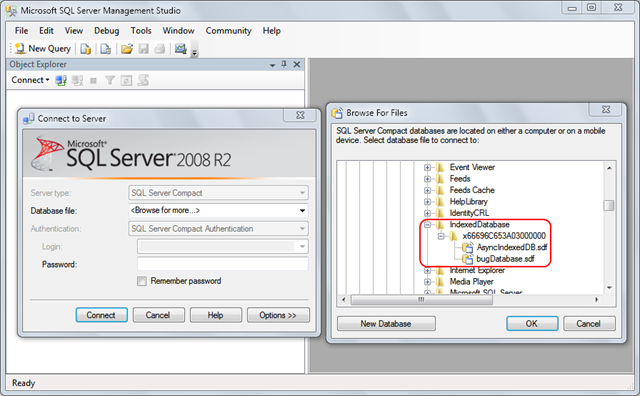Screen dimensions: 640x396
Task: Click the Filter funnel icon
Action: point(110,80)
